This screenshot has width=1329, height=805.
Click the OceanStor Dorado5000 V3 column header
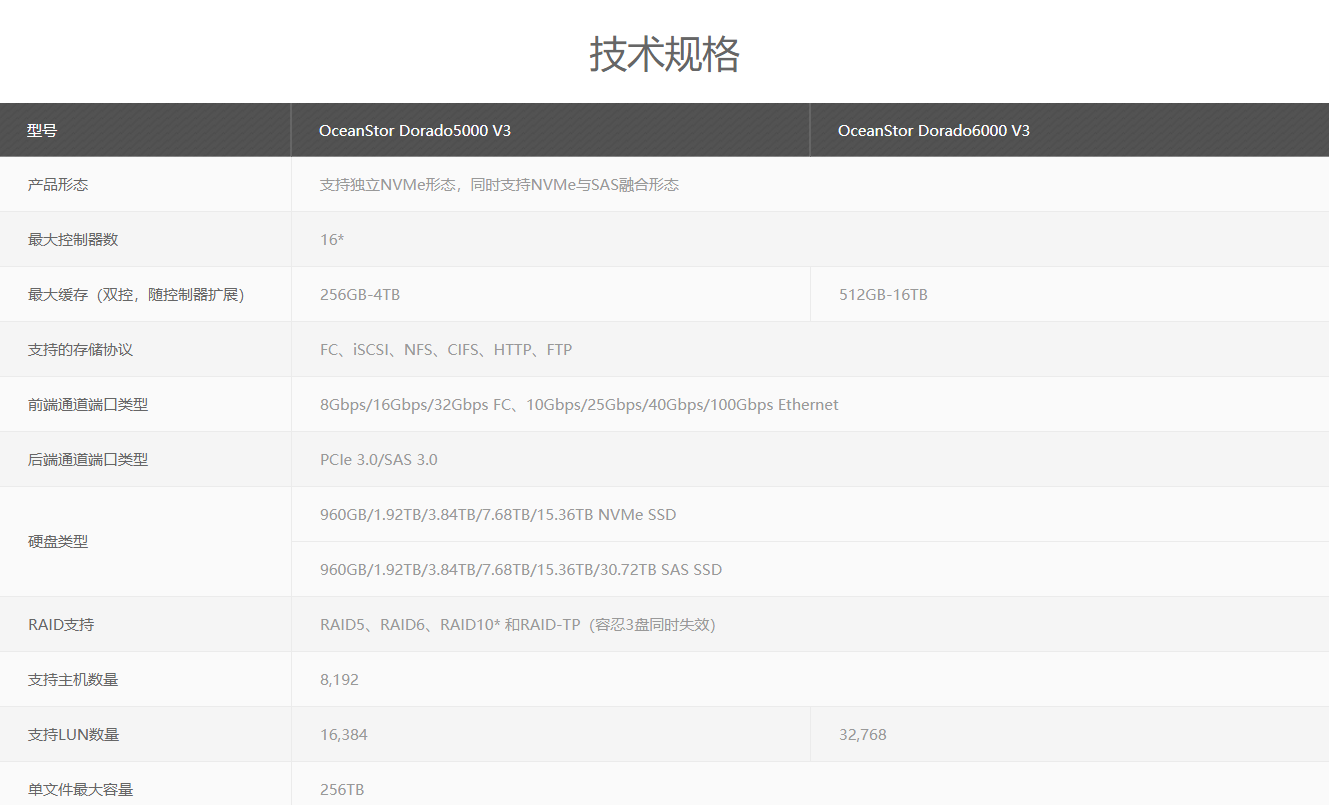[x=415, y=131]
